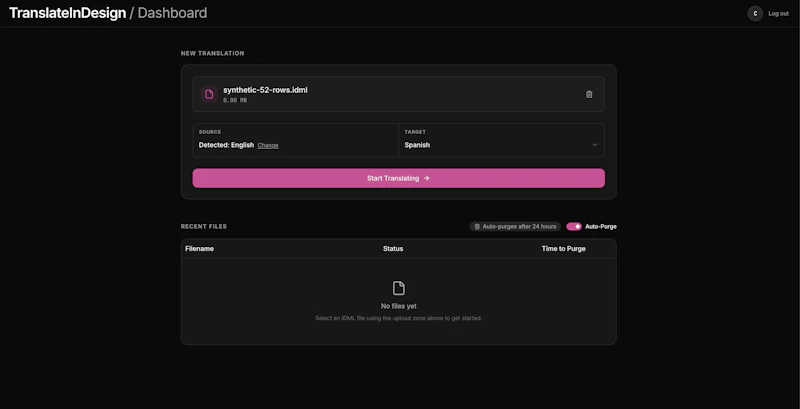Click the trash icon in Auto-purges after 24 hours badge
The image size is (800, 409).
[x=477, y=226]
